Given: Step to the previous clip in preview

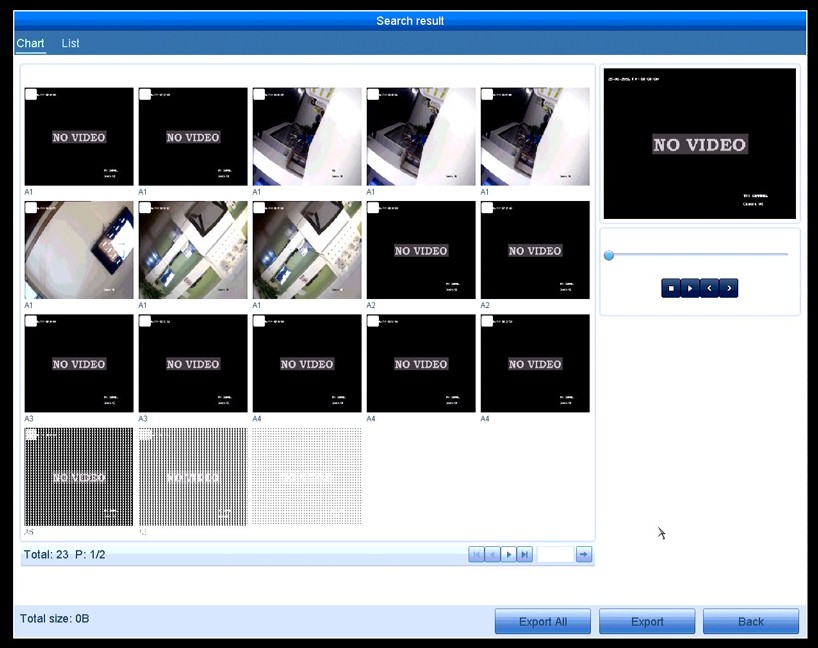Looking at the screenshot, I should pyautogui.click(x=709, y=288).
